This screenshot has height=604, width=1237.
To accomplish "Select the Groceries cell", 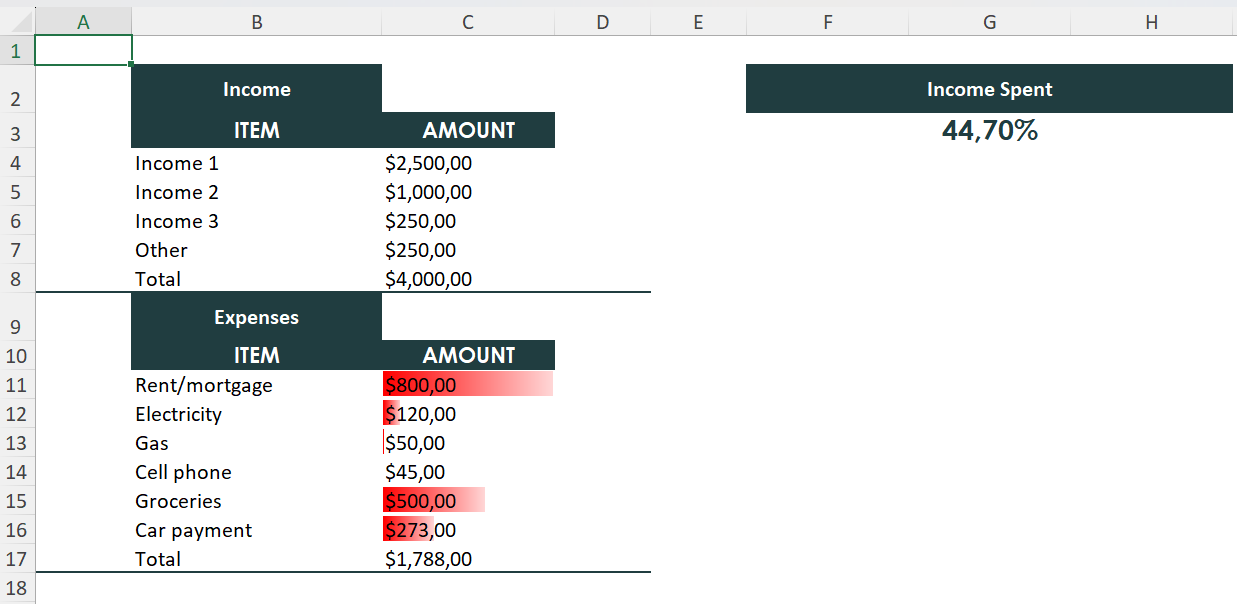I will pyautogui.click(x=256, y=501).
